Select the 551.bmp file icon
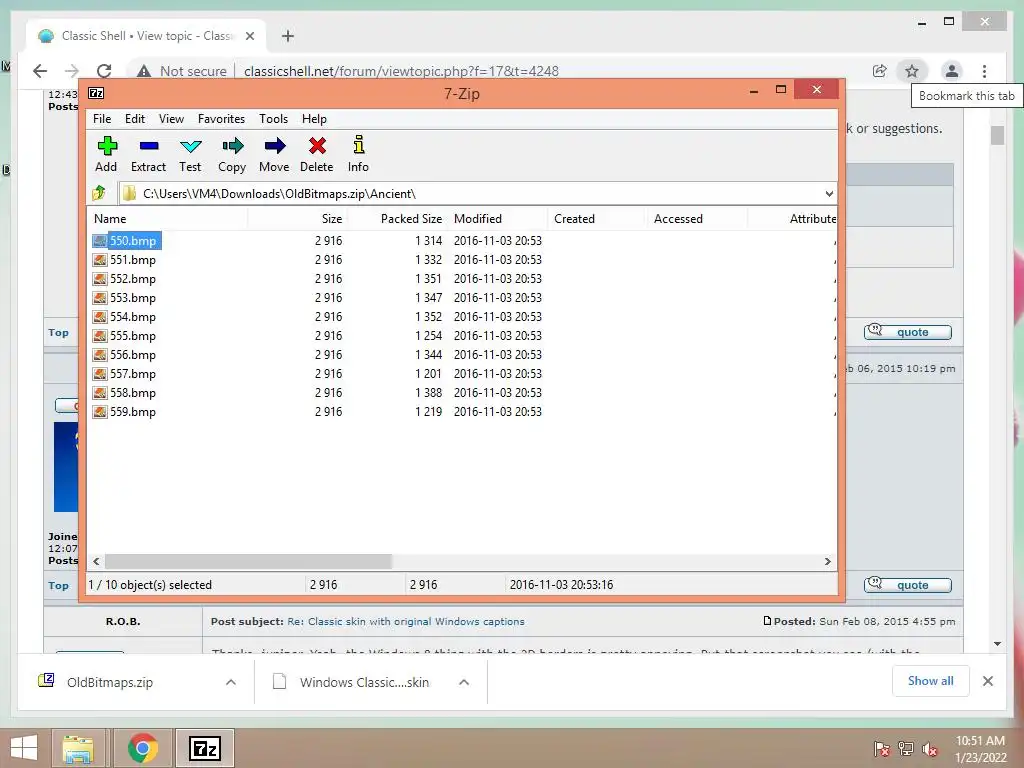Image resolution: width=1024 pixels, height=768 pixels. (99, 260)
